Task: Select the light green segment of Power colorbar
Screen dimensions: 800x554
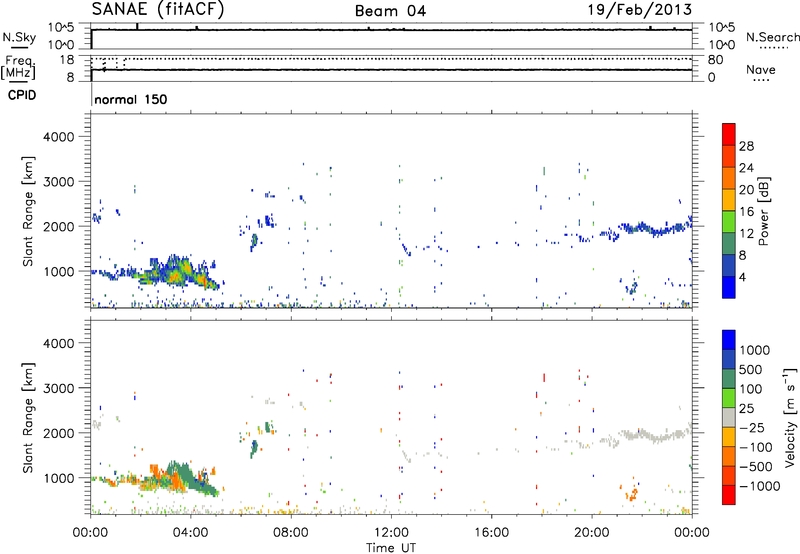Action: 729,221
